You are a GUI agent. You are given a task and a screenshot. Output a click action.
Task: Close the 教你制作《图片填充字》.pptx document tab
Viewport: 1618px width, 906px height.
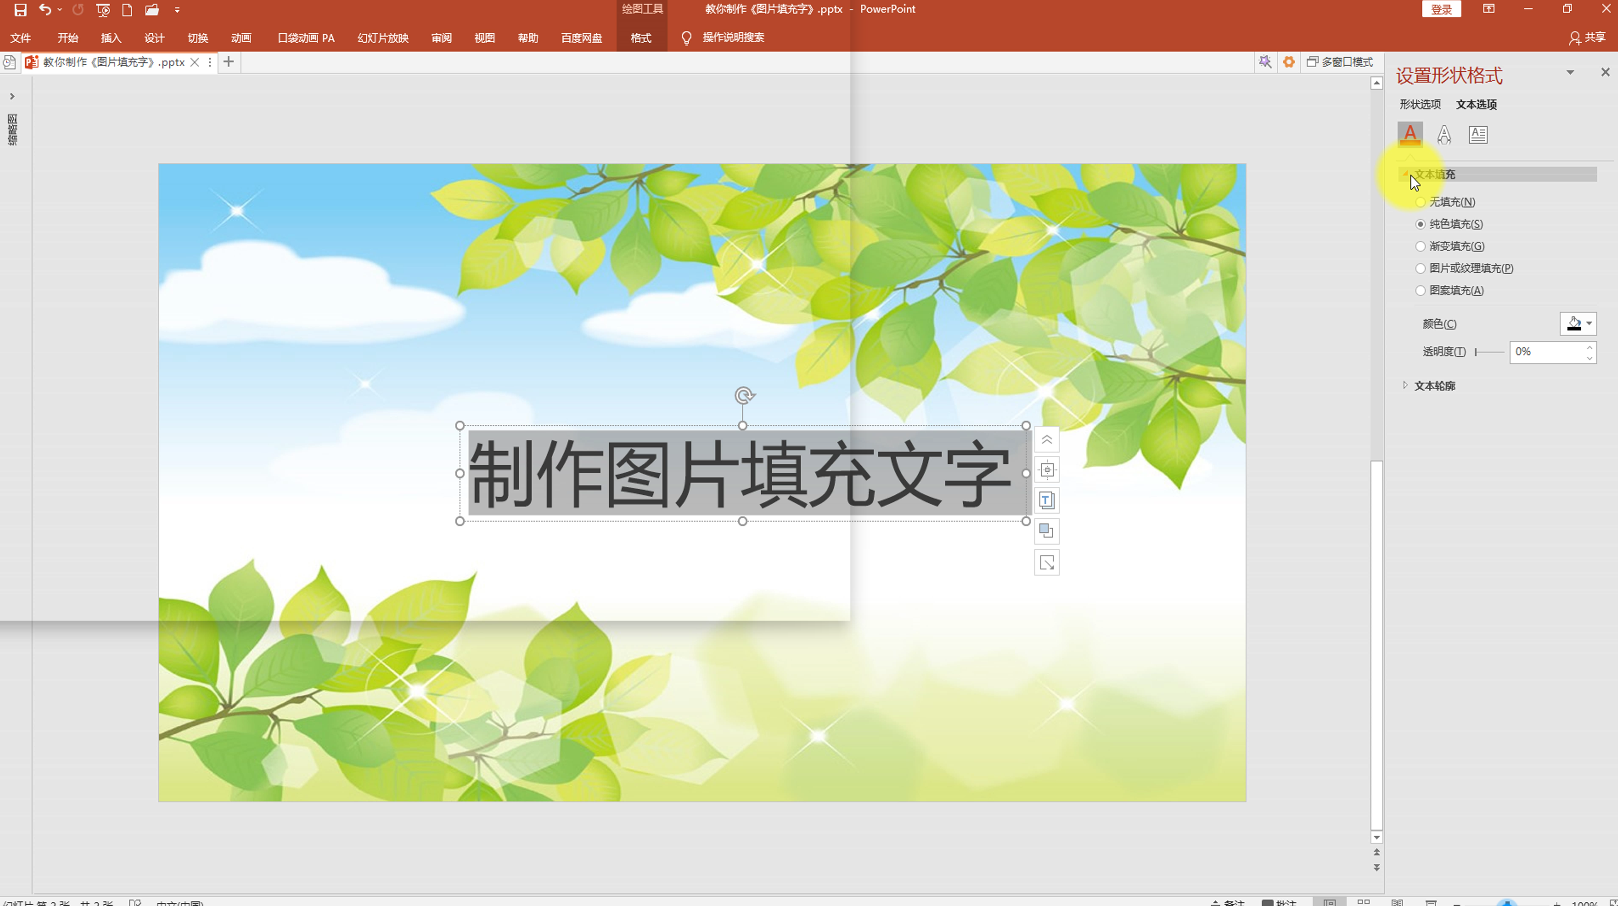(x=195, y=62)
